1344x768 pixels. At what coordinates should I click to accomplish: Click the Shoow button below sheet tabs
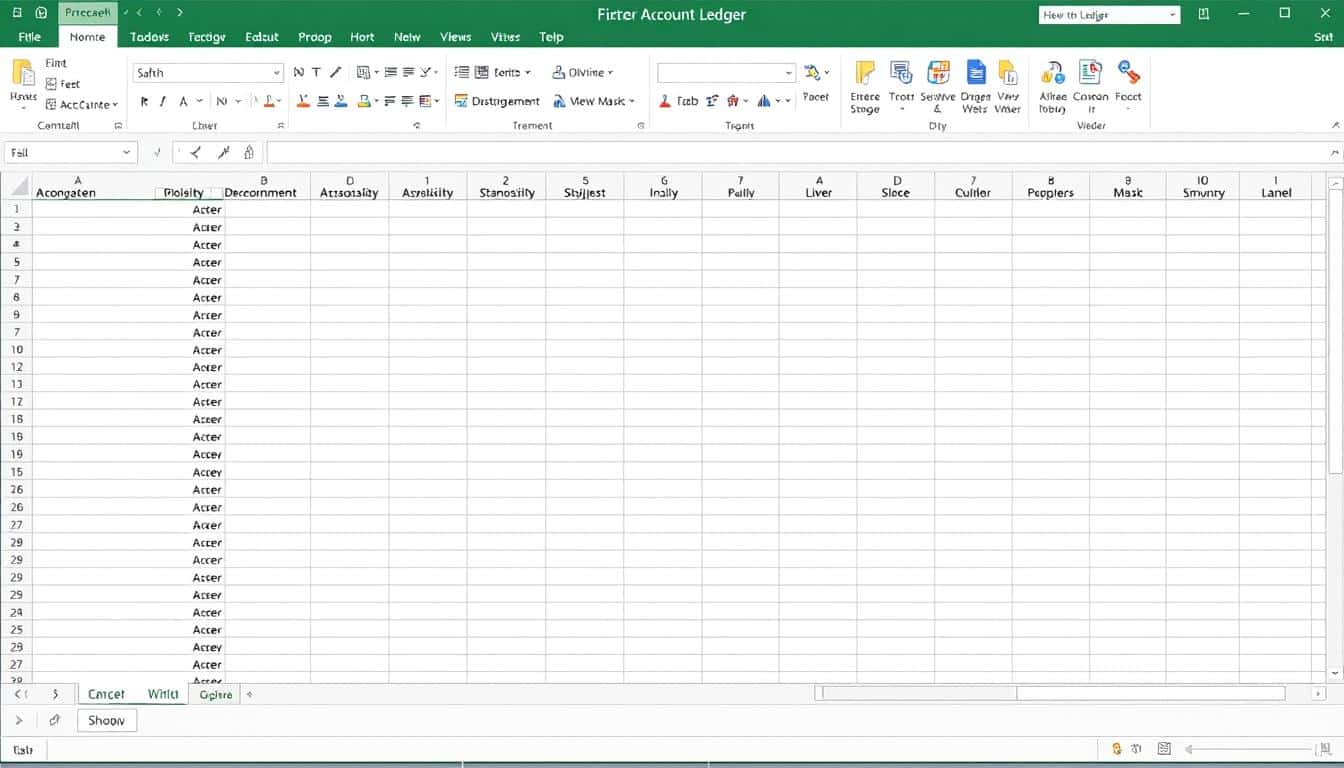point(106,720)
